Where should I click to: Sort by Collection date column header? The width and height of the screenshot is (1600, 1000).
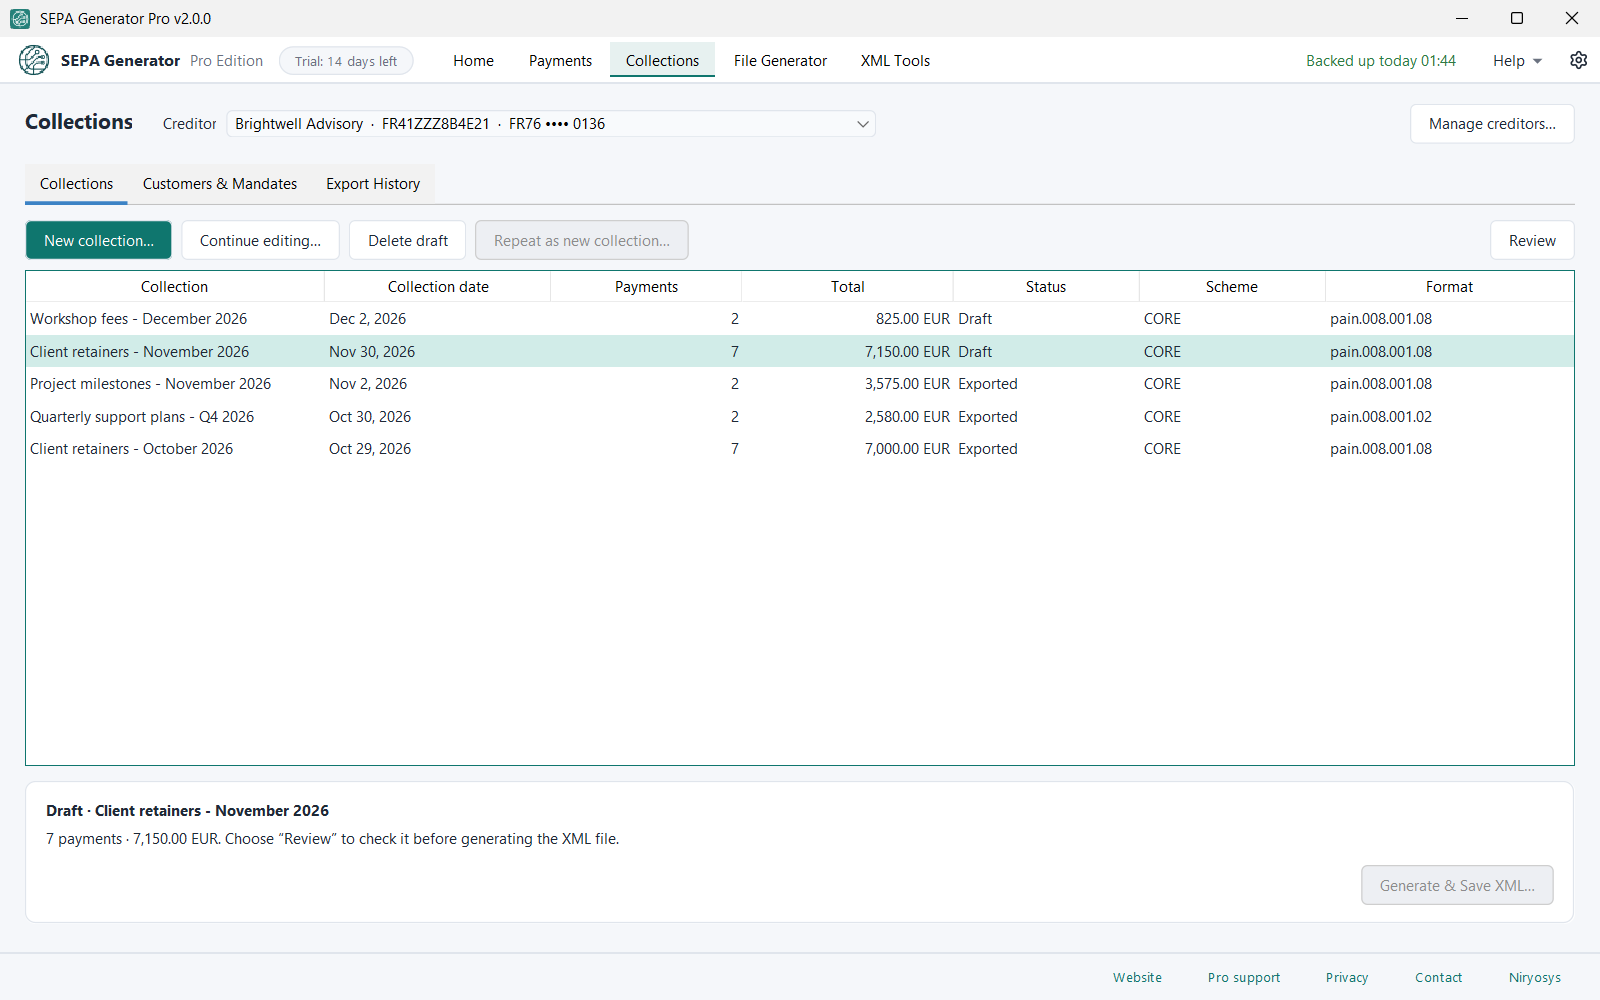438,287
